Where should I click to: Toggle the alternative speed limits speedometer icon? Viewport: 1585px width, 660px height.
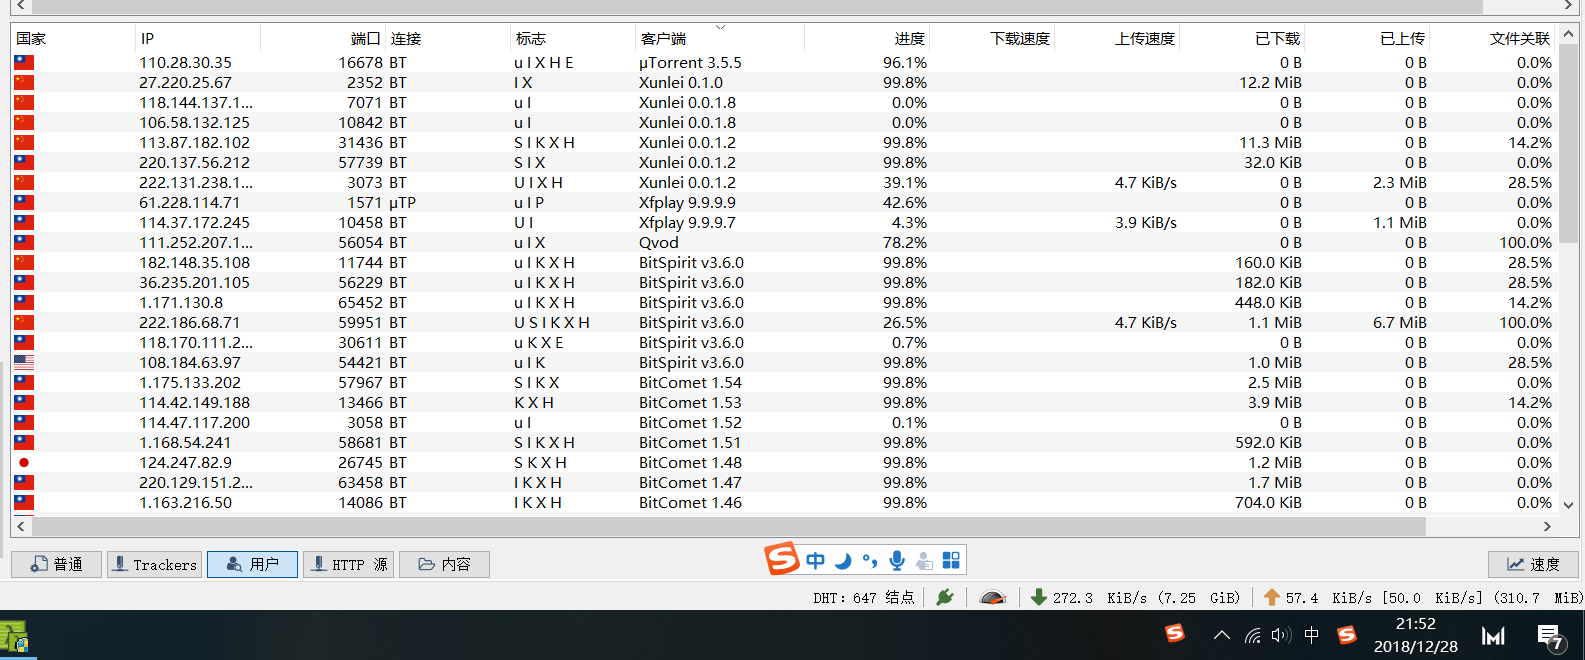(x=993, y=597)
